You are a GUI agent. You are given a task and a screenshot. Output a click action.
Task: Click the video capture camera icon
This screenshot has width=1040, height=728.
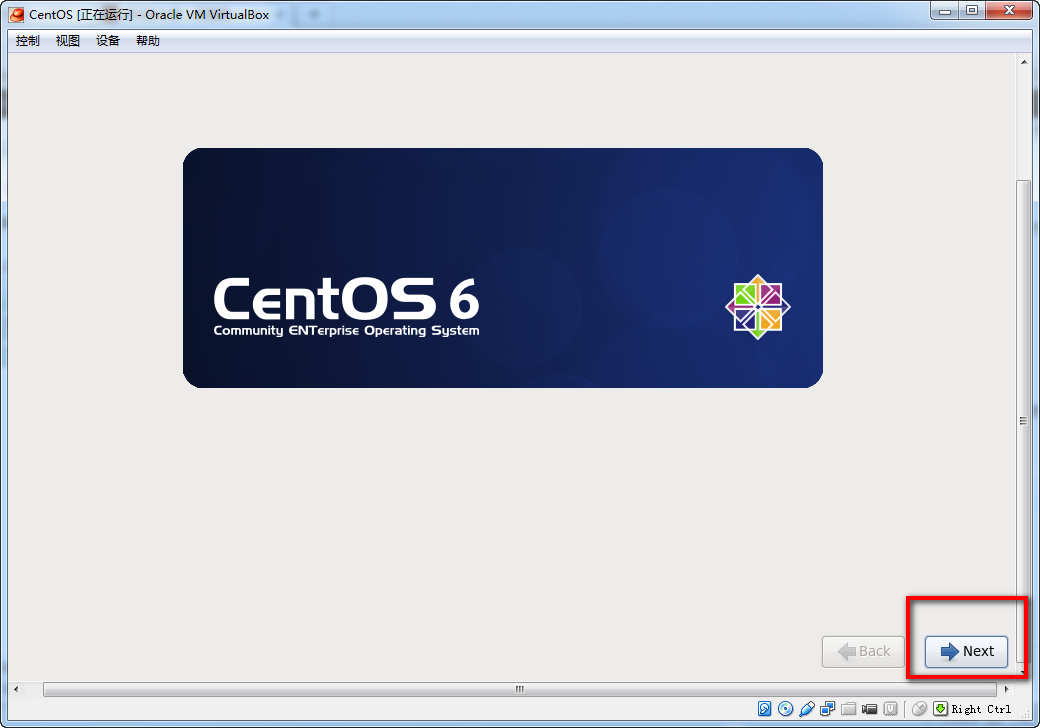click(870, 709)
